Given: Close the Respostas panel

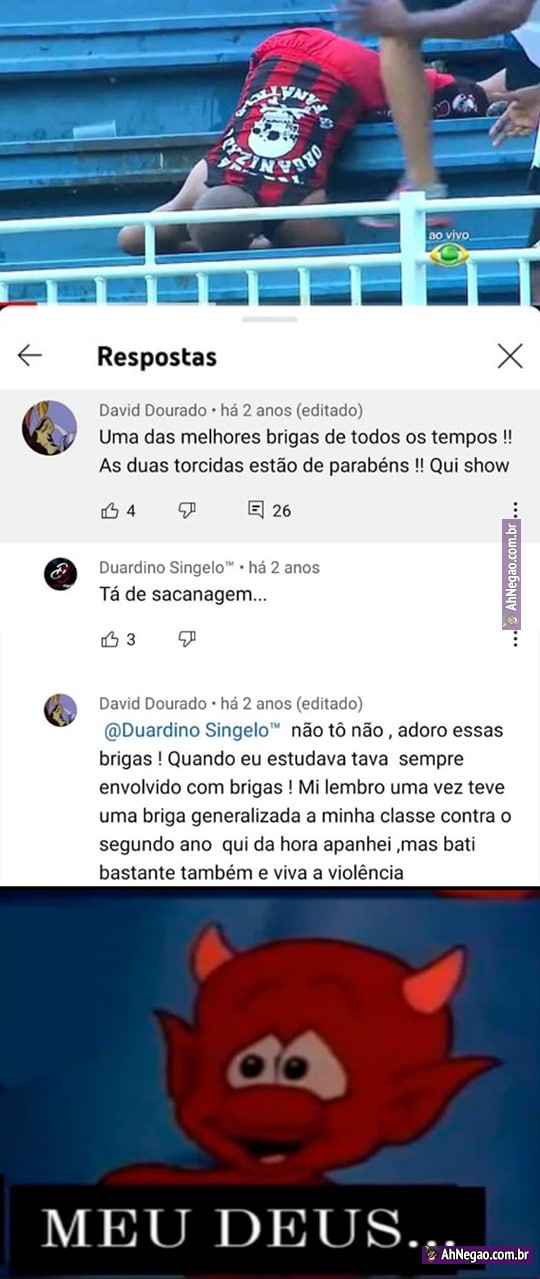Looking at the screenshot, I should pos(510,355).
